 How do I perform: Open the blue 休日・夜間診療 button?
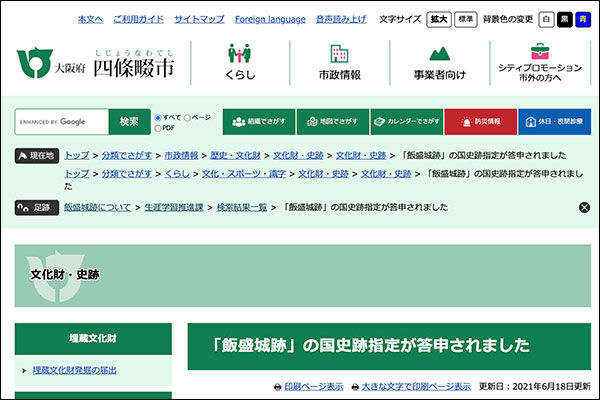coord(554,122)
